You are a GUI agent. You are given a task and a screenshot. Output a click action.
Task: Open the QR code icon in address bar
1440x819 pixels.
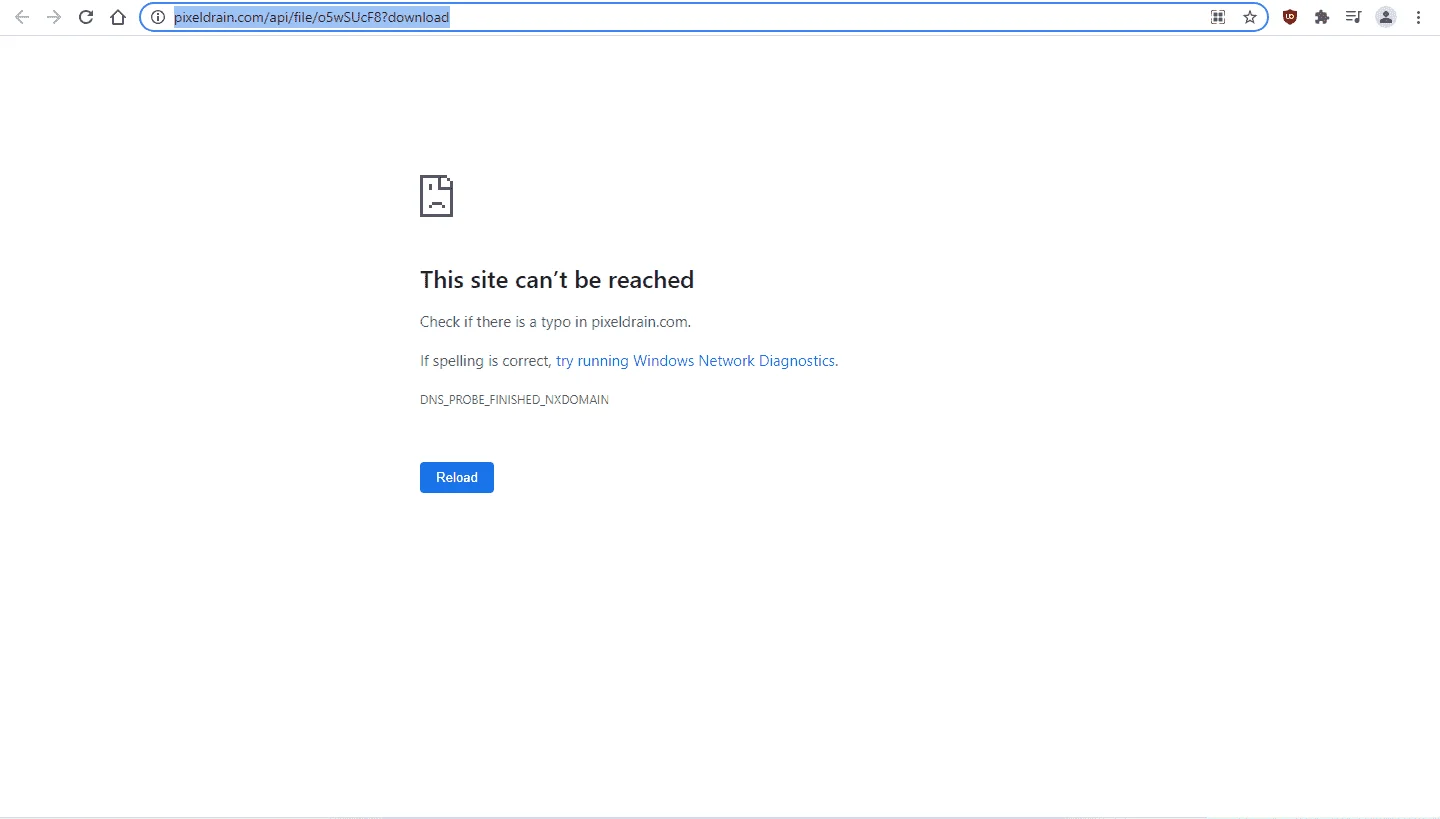(x=1218, y=17)
